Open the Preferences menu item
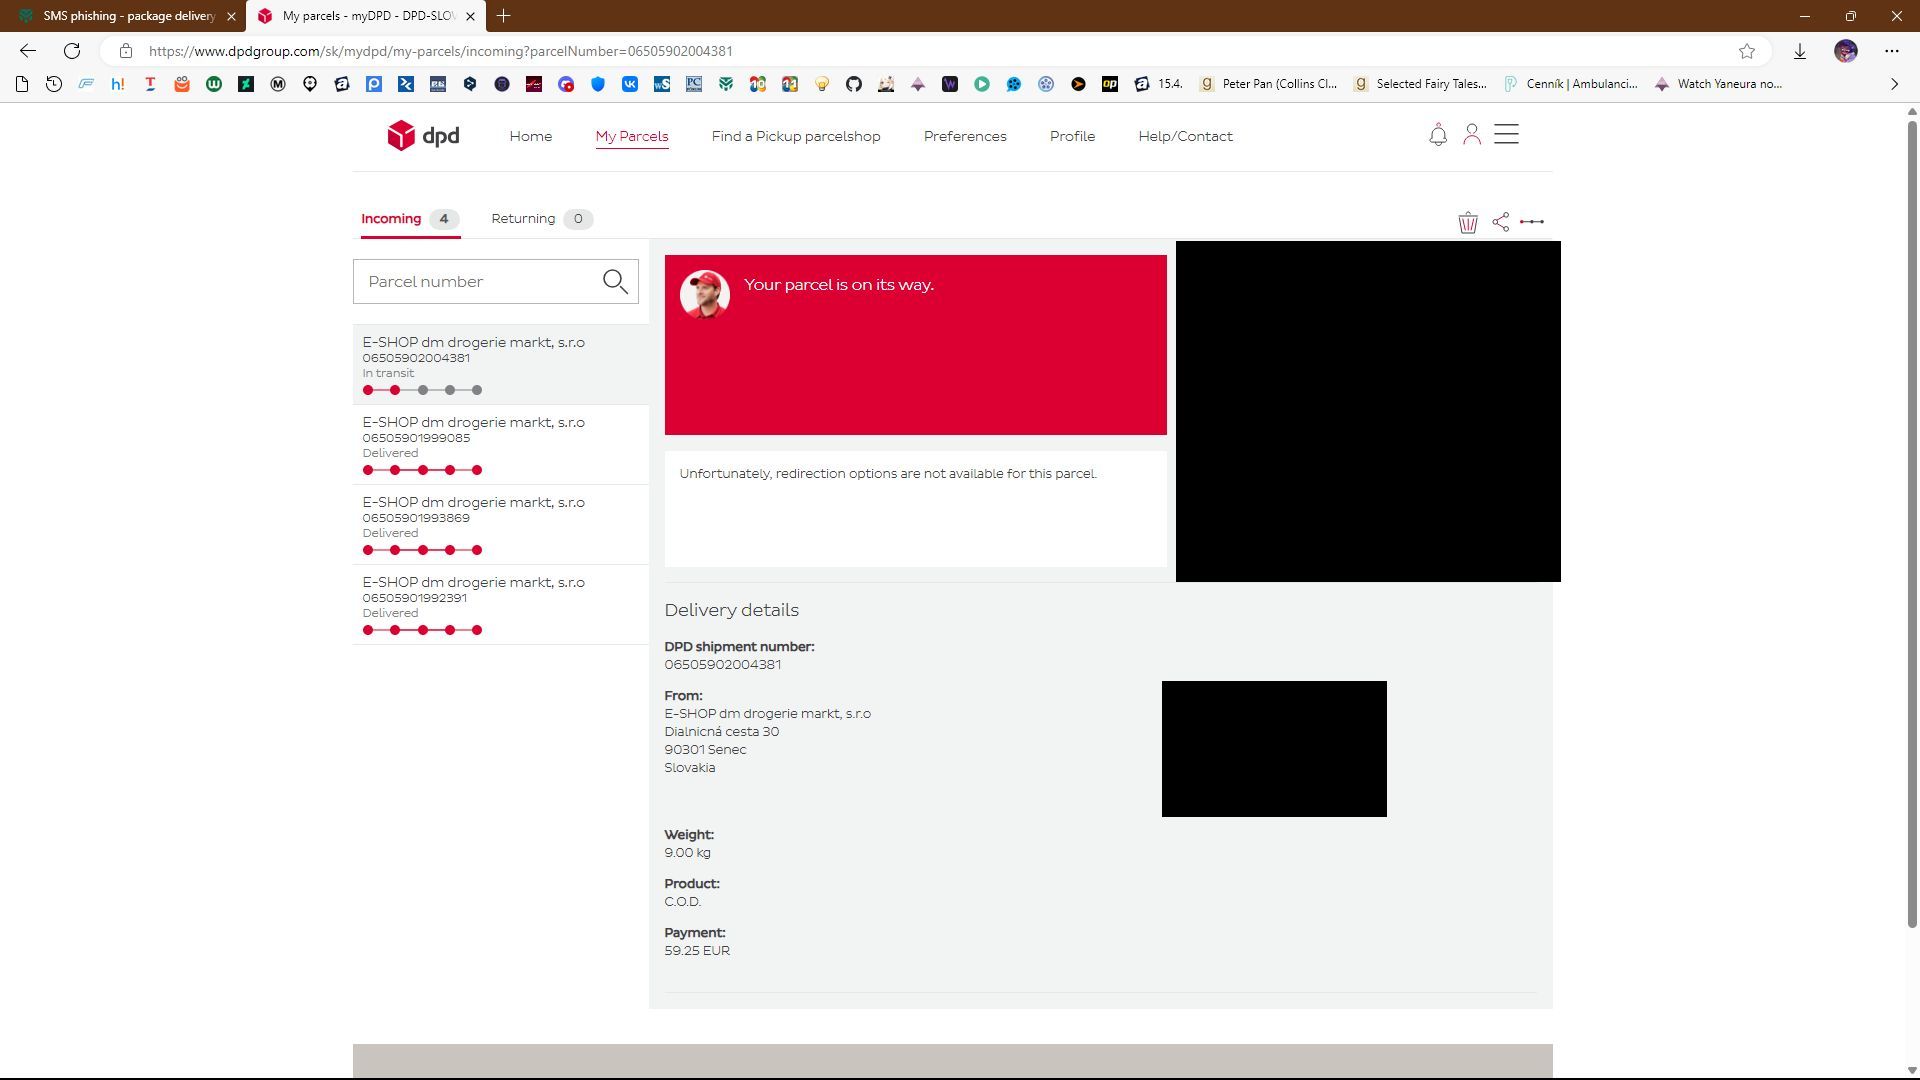Image resolution: width=1920 pixels, height=1080 pixels. click(x=964, y=136)
